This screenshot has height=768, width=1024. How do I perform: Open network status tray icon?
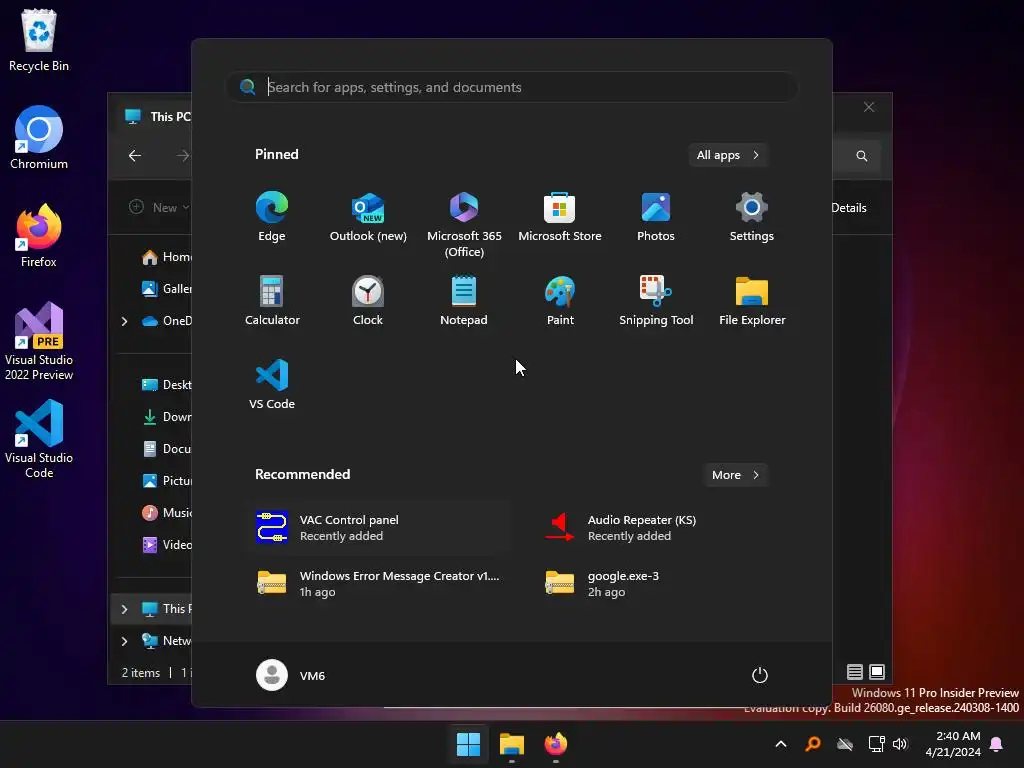point(876,744)
